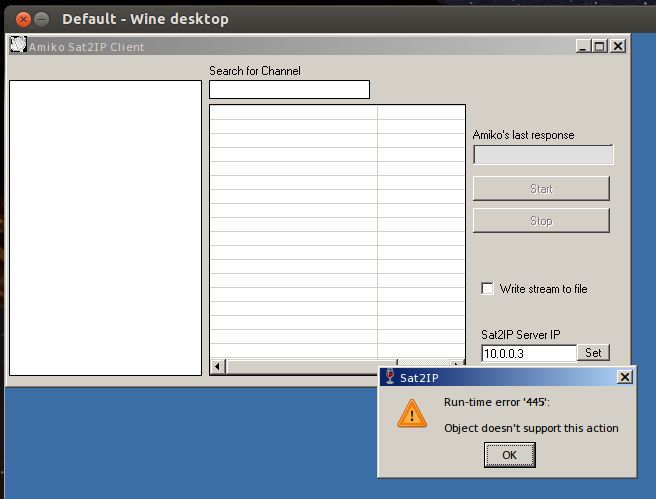Click the Set button next to the server IP
Screen dimensions: 656x499
(593, 353)
